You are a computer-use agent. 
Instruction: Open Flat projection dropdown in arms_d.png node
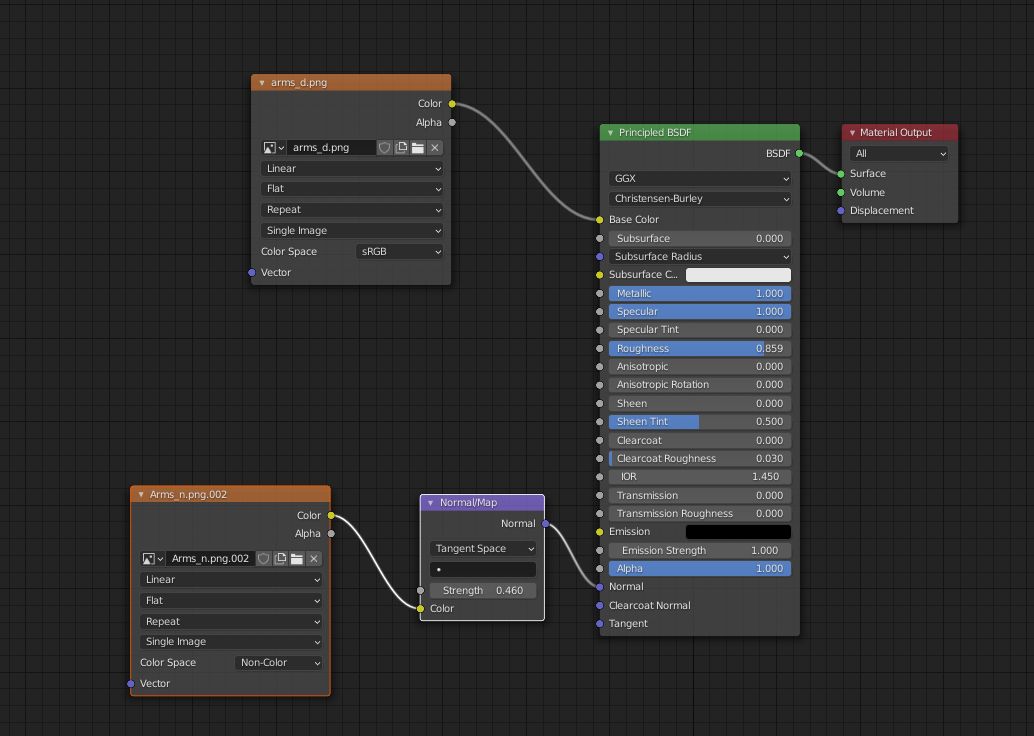[352, 189]
